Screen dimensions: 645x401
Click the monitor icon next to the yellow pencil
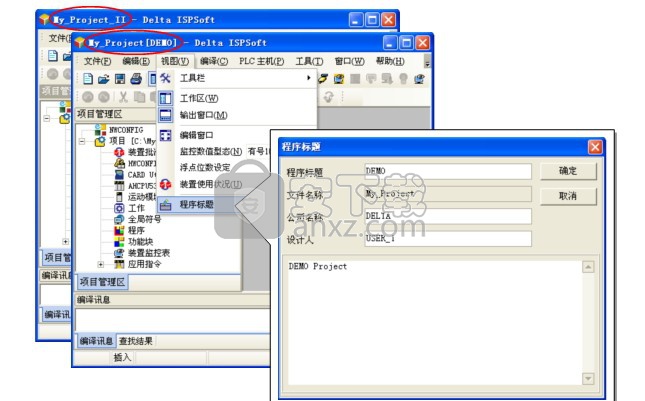(x=339, y=79)
